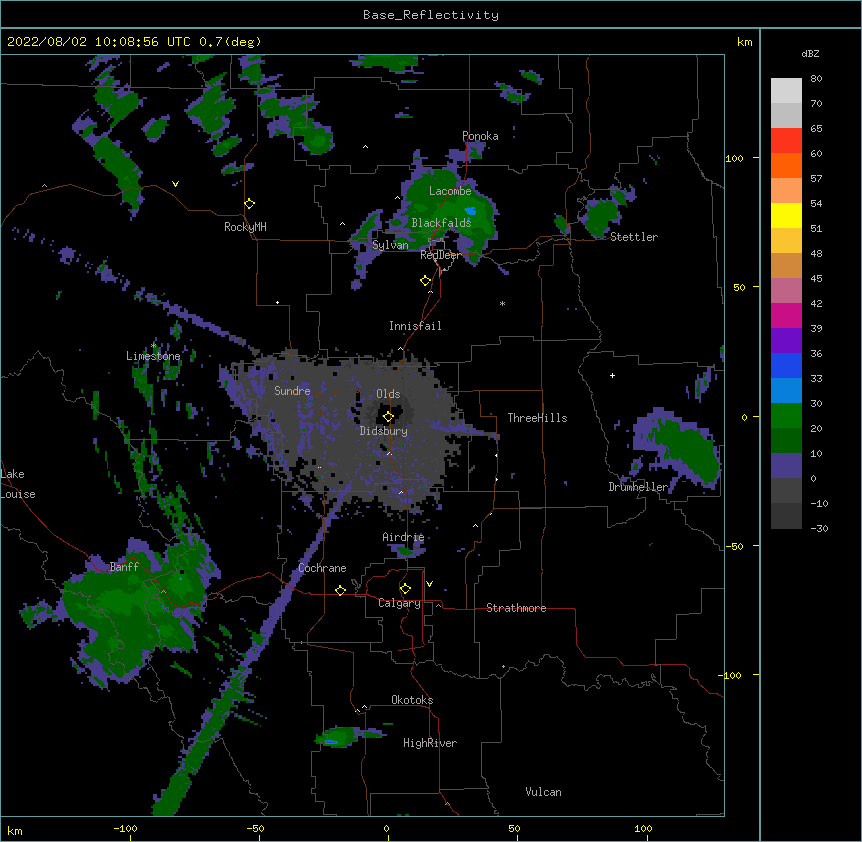Click the Limestone label on the map

point(153,356)
